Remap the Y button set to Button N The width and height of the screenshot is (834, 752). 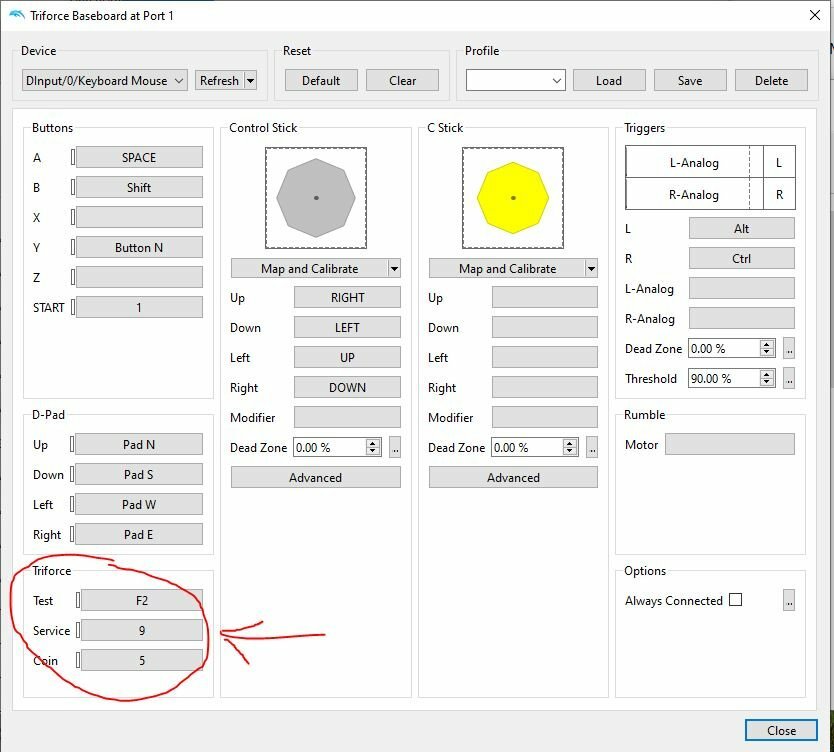coord(139,247)
